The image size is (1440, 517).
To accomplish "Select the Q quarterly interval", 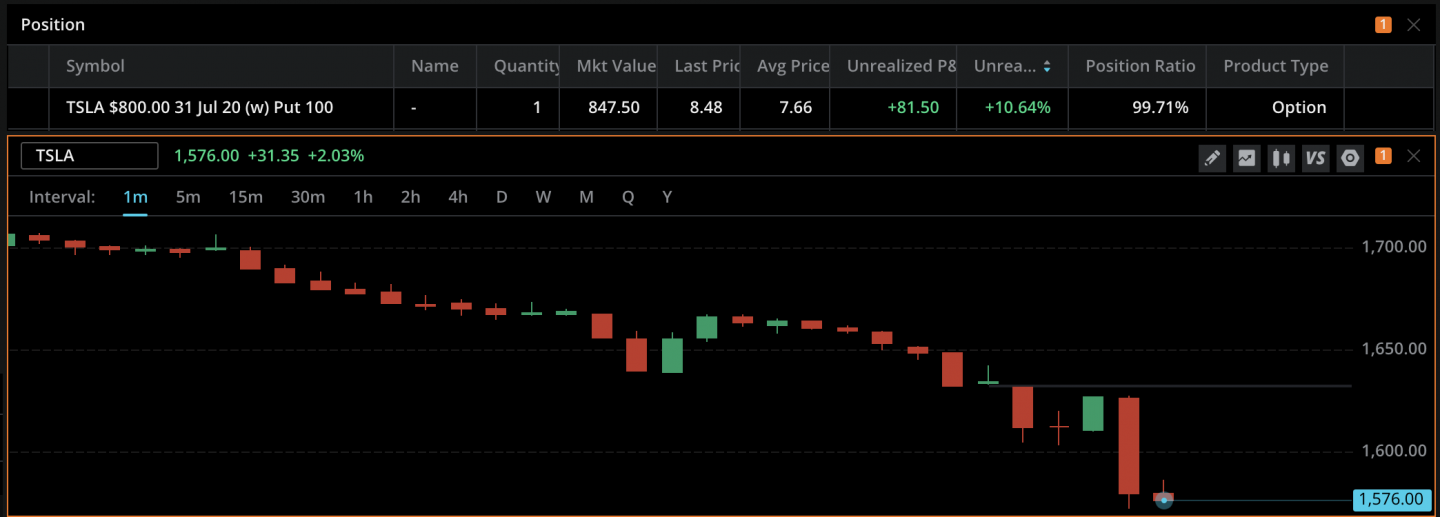I will 628,197.
